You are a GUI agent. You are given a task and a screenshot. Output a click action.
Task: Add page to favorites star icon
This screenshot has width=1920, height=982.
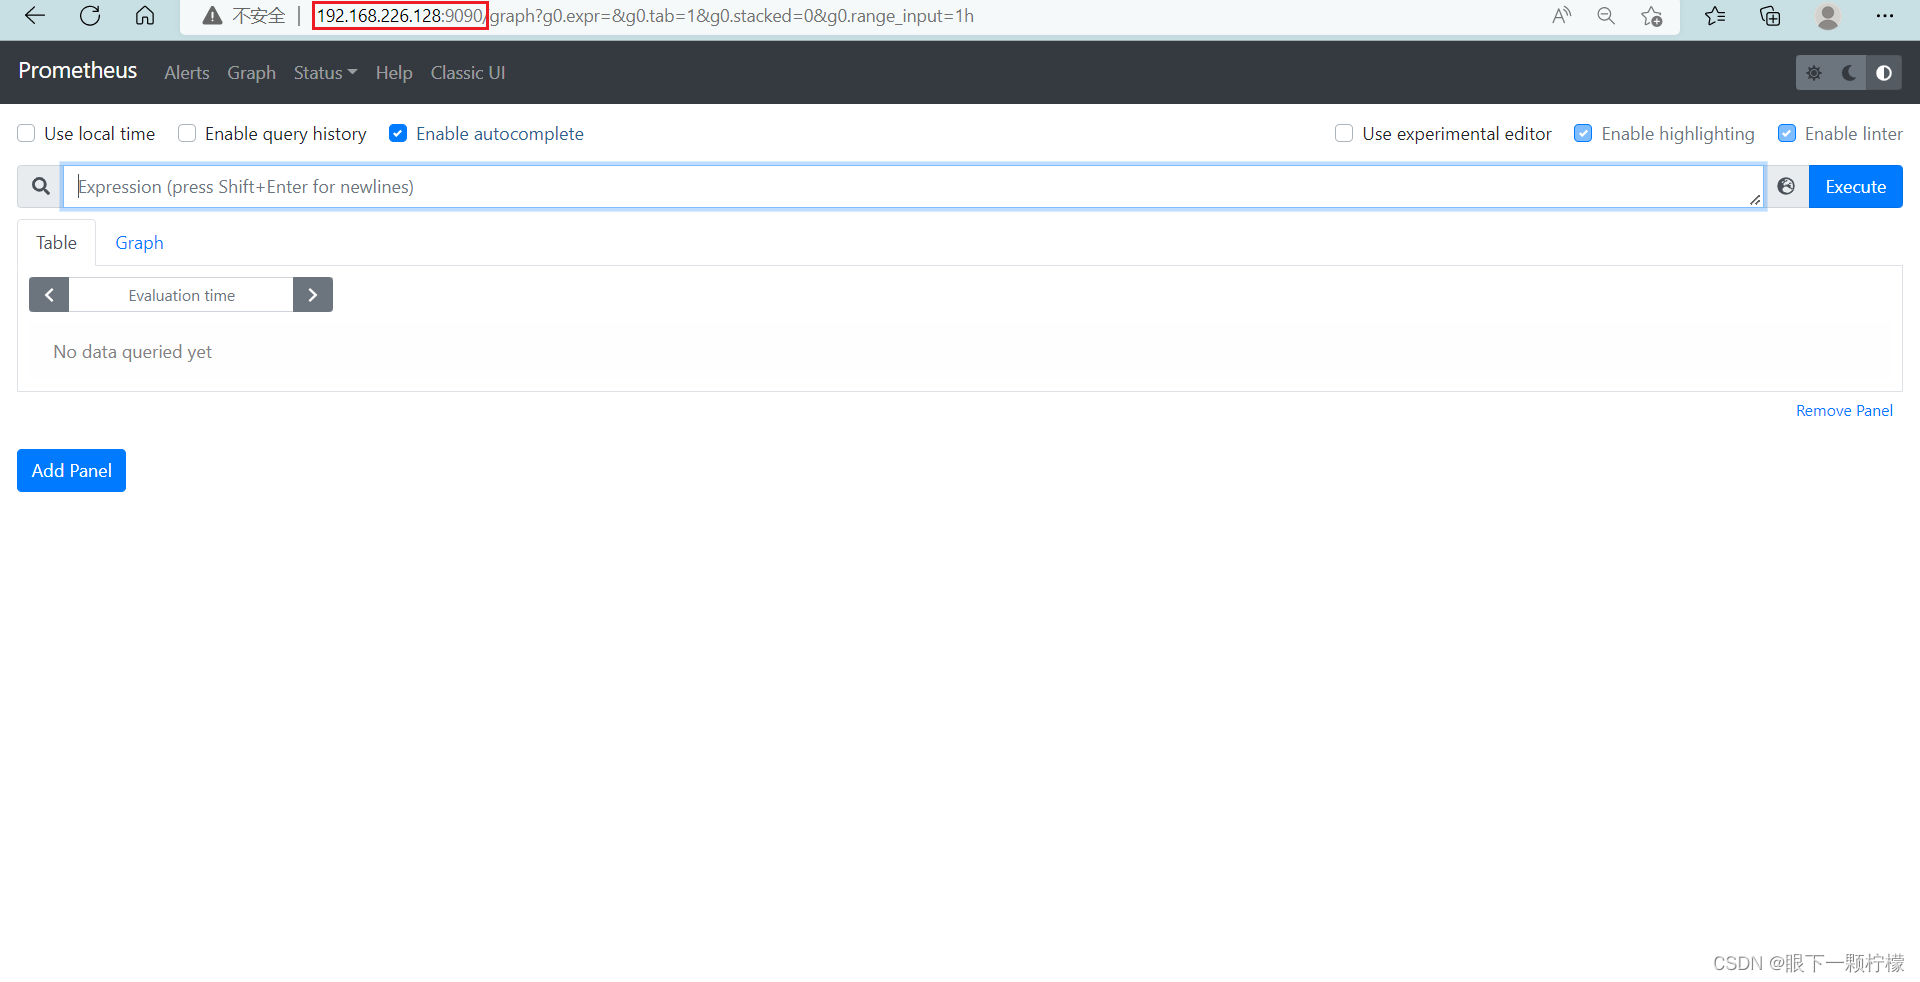tap(1652, 16)
